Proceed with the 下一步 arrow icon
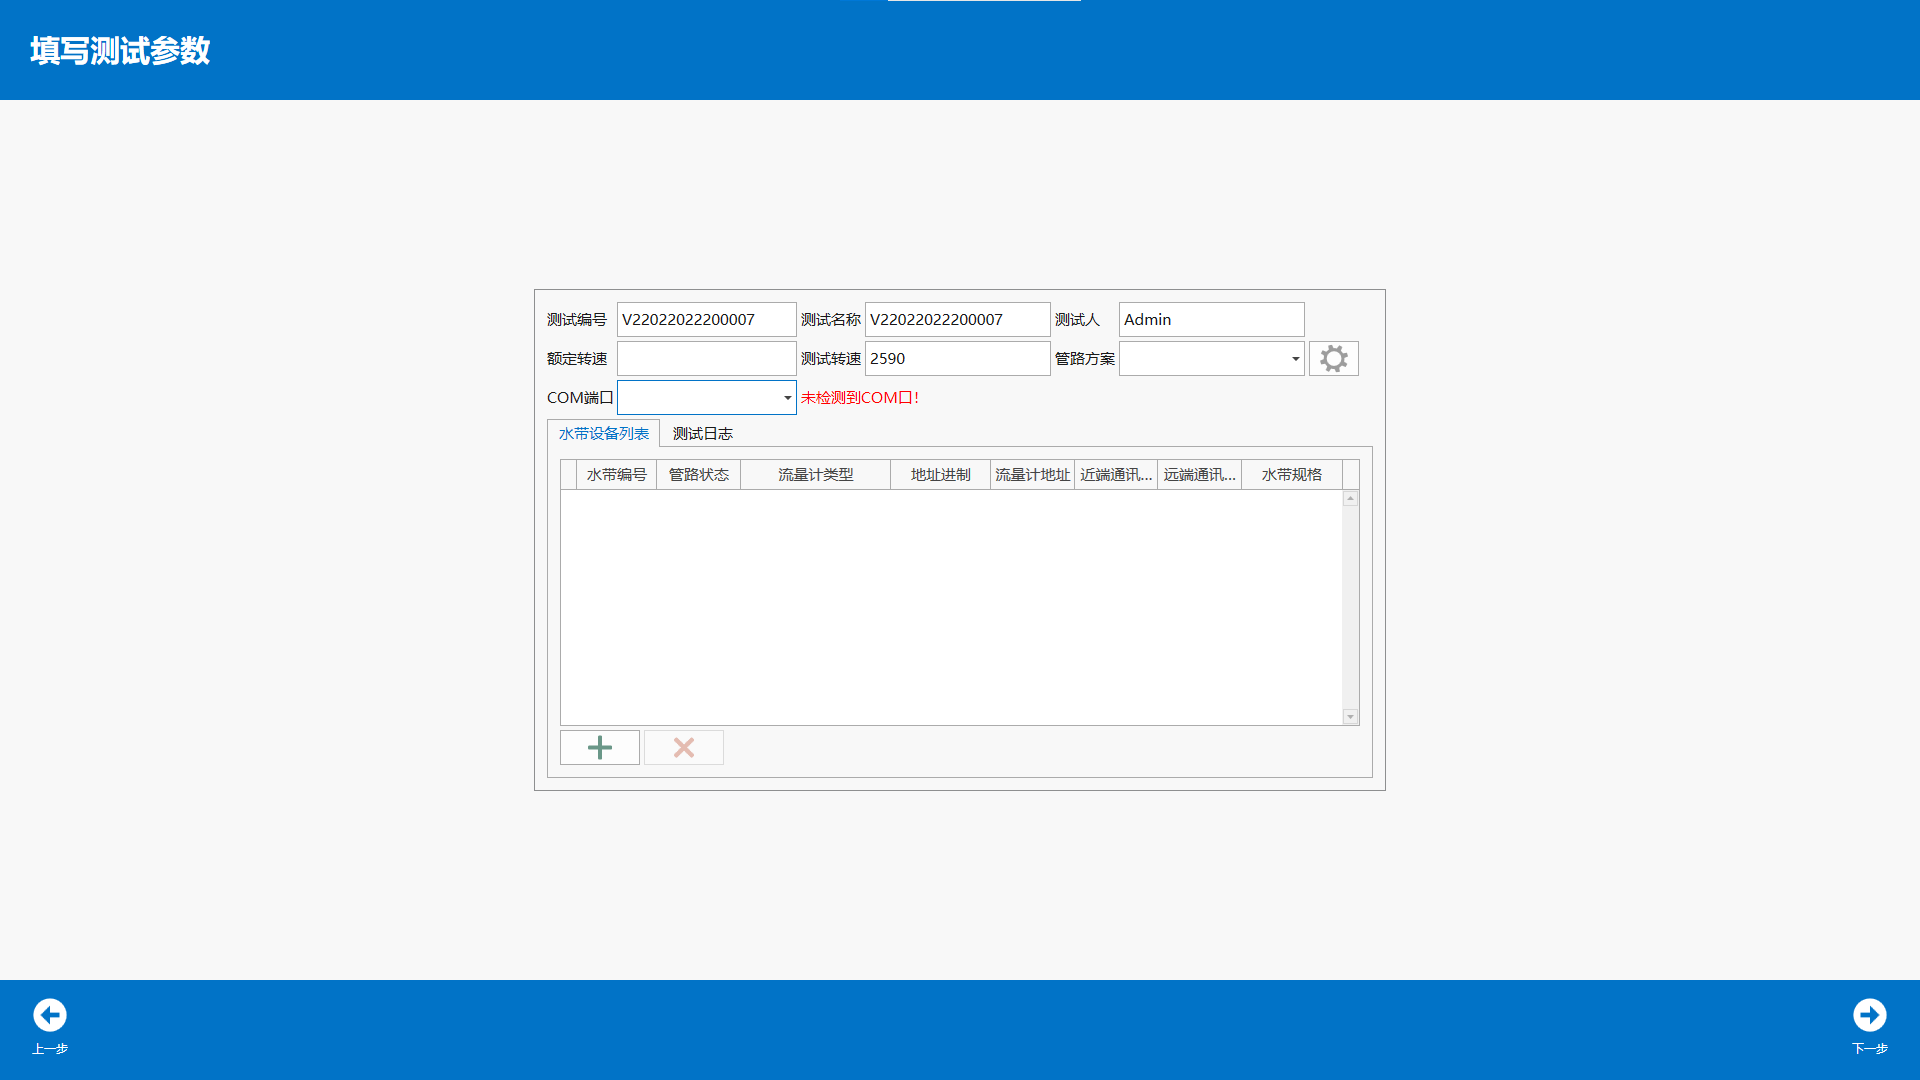 [x=1869, y=1015]
